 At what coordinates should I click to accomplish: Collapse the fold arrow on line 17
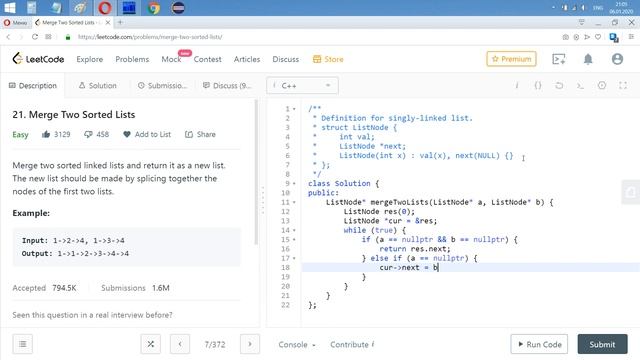(x=294, y=258)
